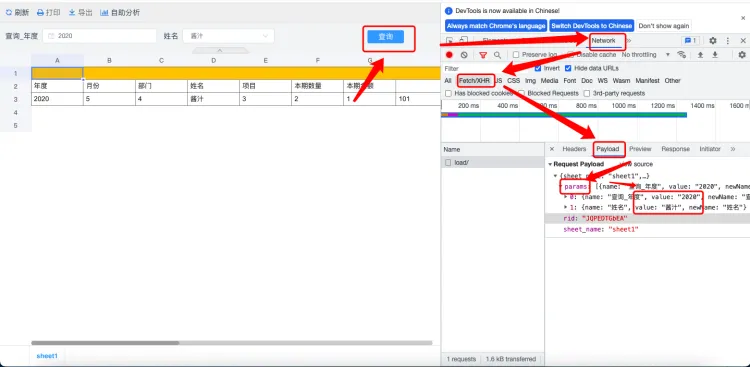Click the horizontal spreadsheet scrollbar
This screenshot has width=750, height=367.
105,343
